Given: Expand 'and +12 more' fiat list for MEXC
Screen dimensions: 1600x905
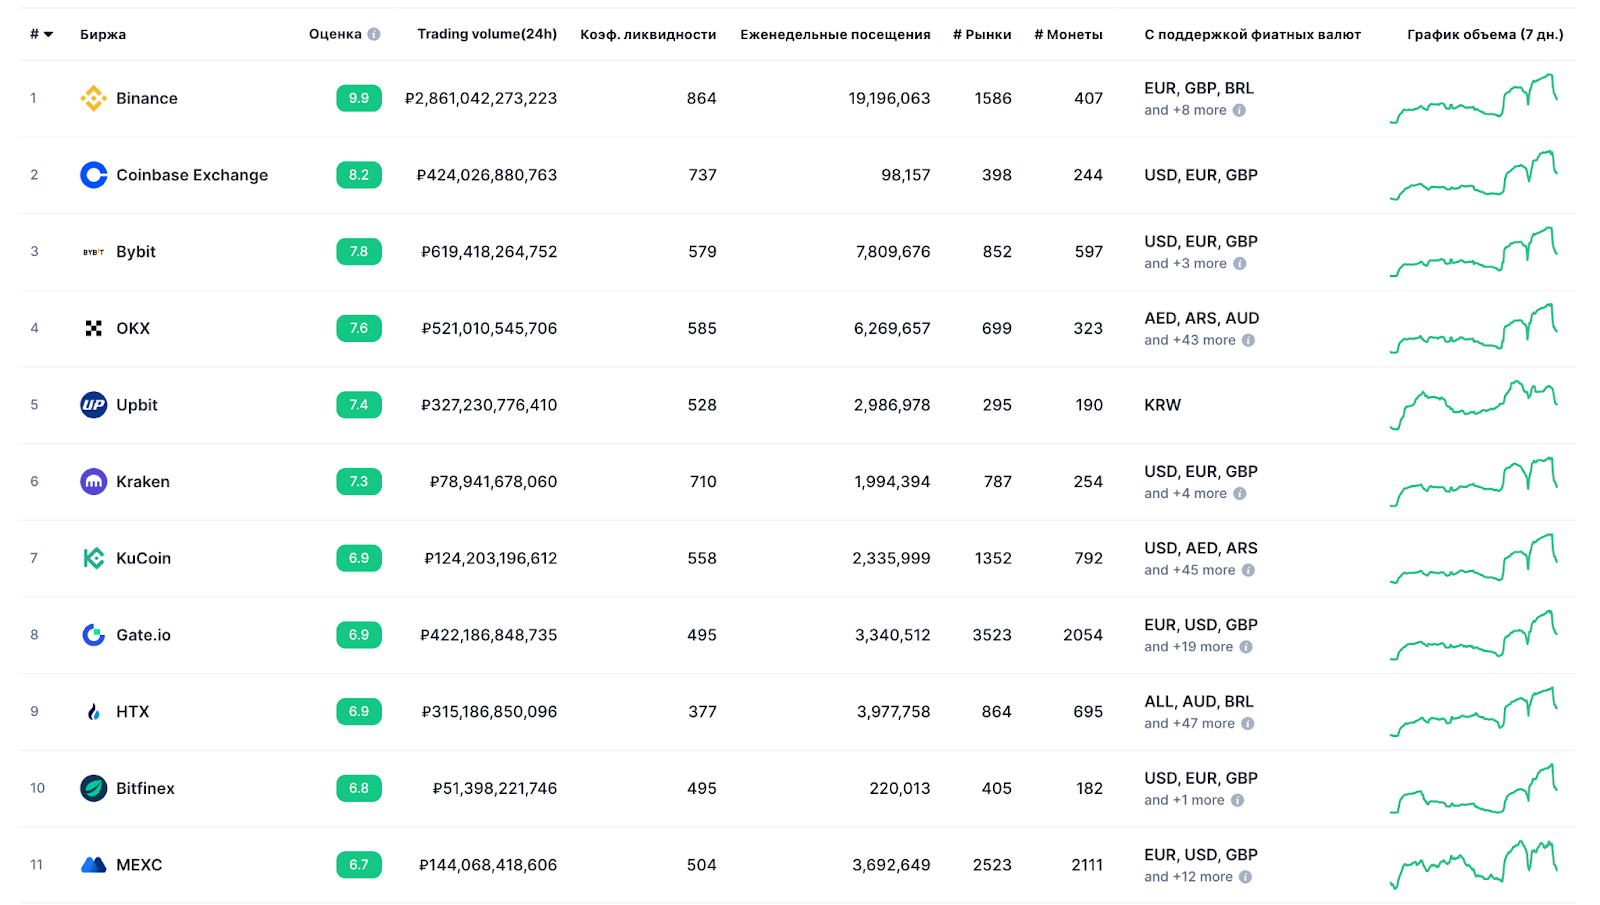Looking at the screenshot, I should (x=1188, y=877).
